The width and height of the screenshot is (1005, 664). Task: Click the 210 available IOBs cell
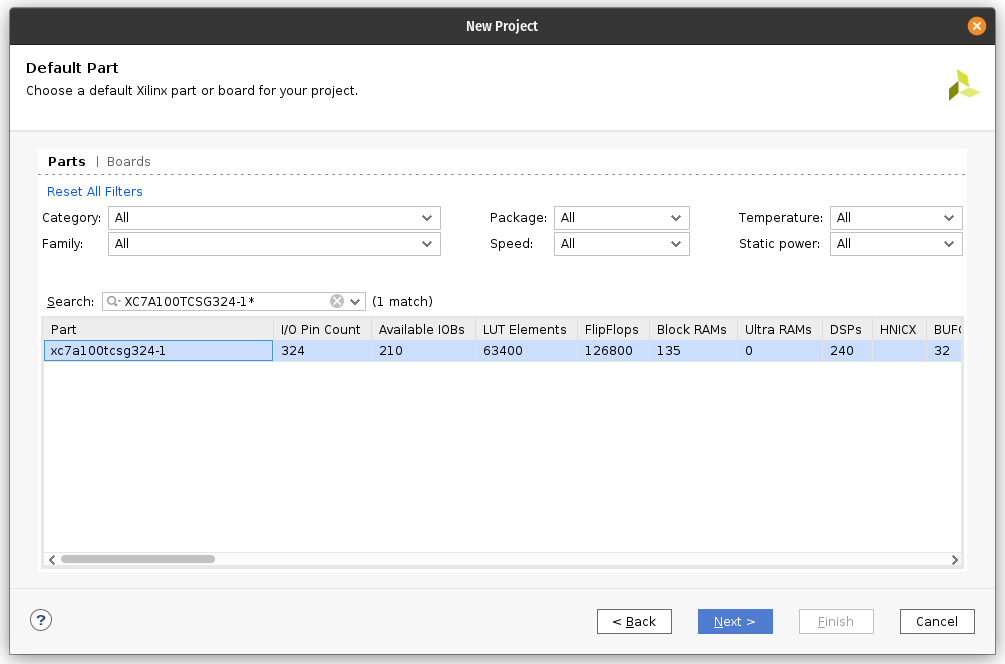tap(423, 351)
